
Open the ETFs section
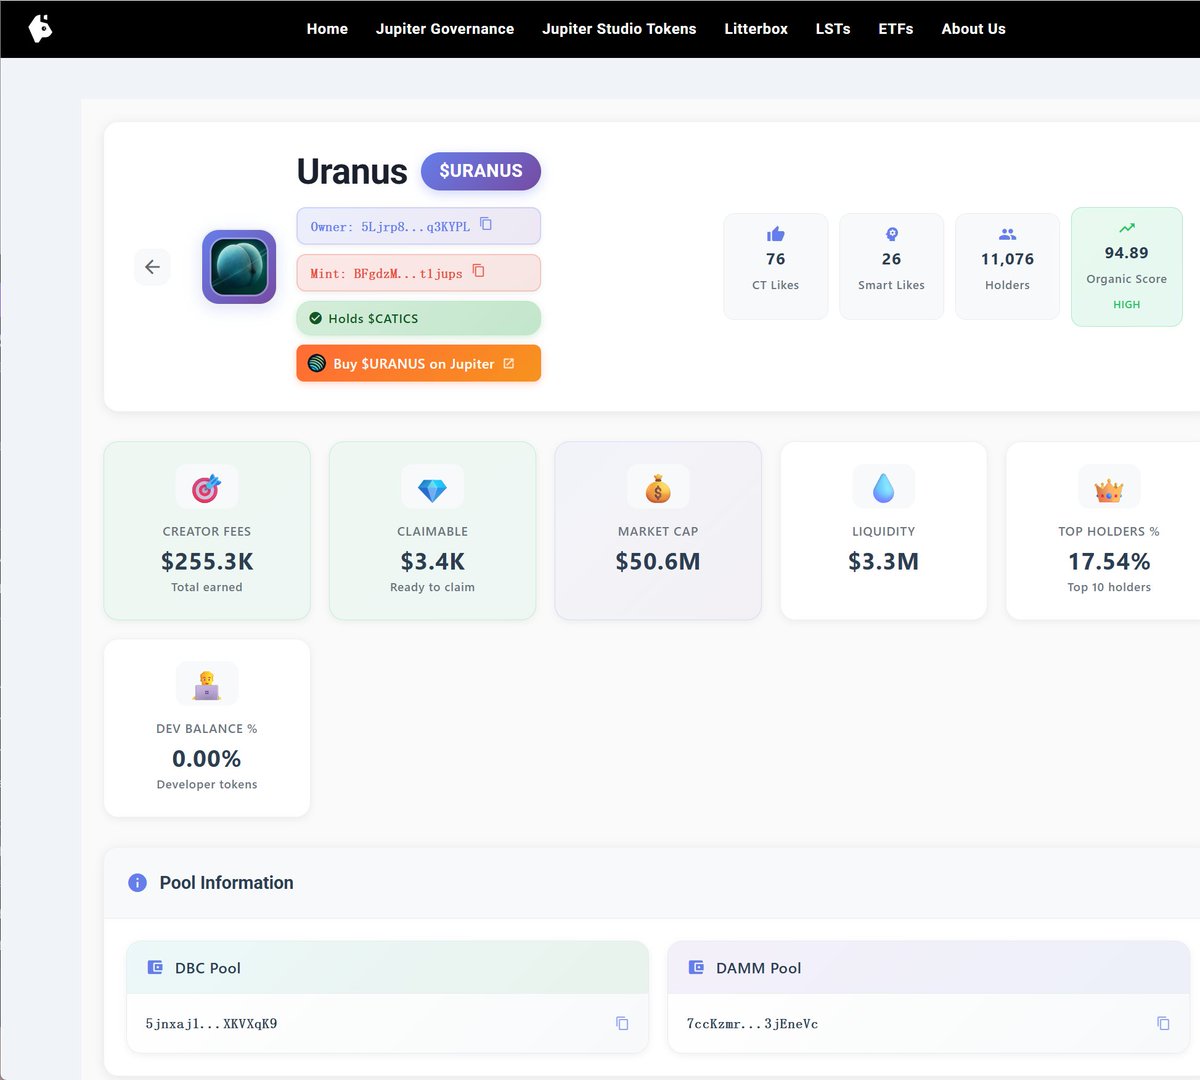tap(896, 29)
